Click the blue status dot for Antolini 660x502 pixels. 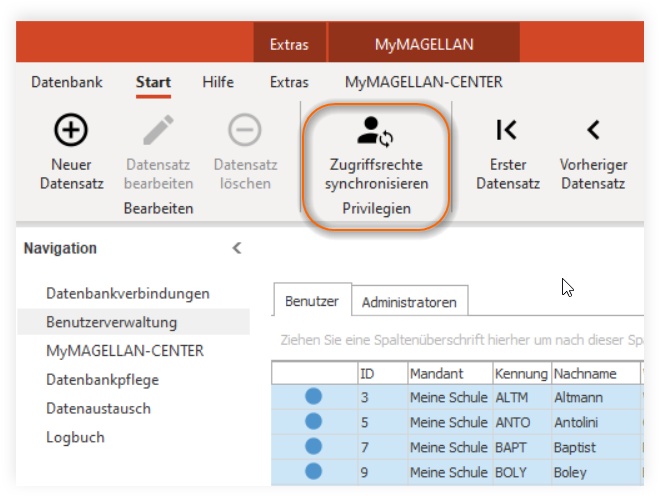click(314, 421)
